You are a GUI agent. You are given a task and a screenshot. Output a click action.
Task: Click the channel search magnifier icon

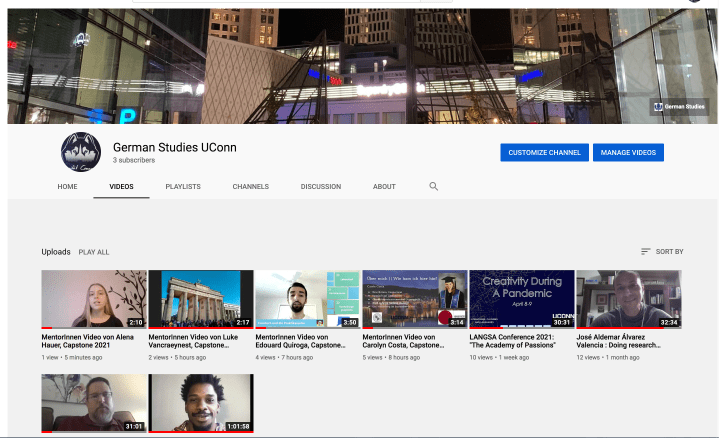tap(434, 186)
